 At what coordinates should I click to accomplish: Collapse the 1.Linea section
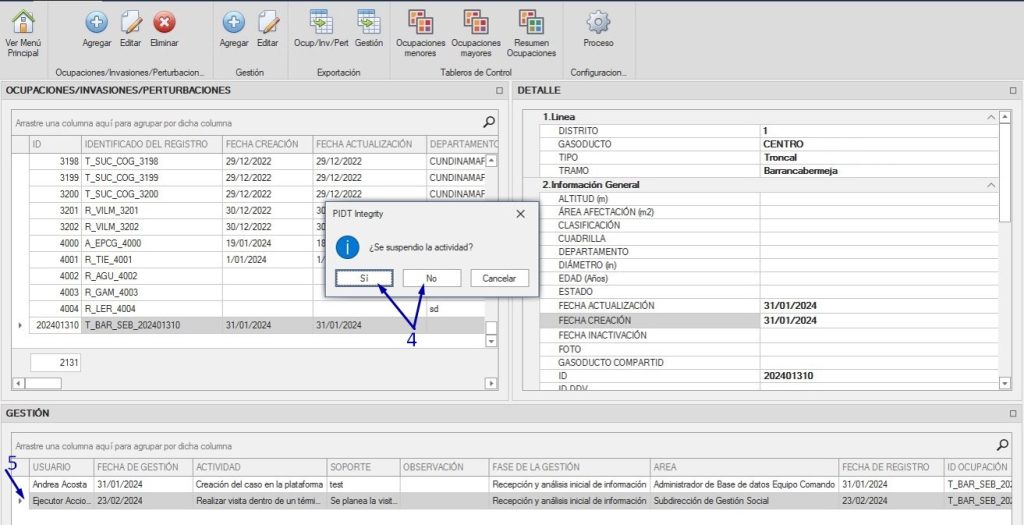(990, 117)
